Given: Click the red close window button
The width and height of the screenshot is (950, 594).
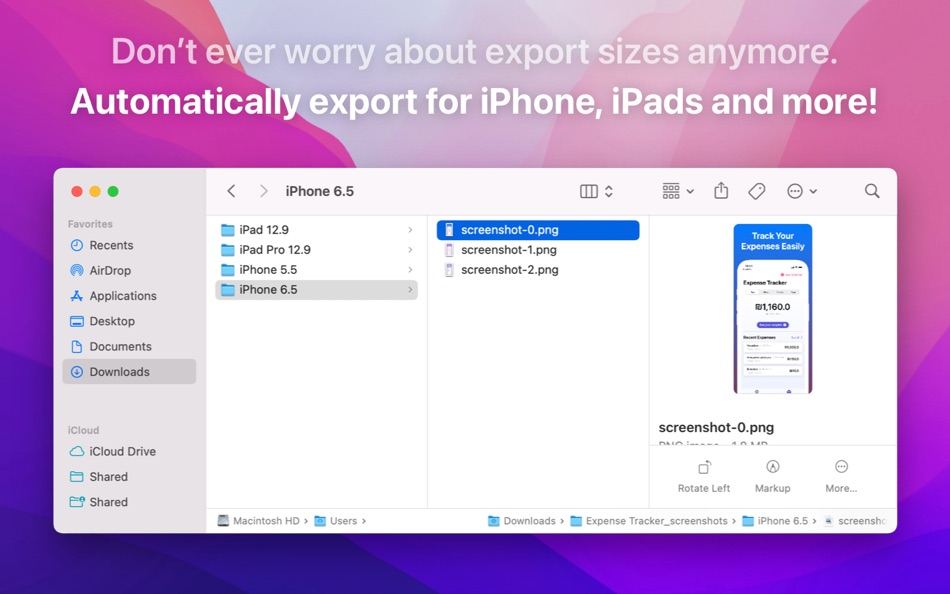Looking at the screenshot, I should tap(77, 192).
